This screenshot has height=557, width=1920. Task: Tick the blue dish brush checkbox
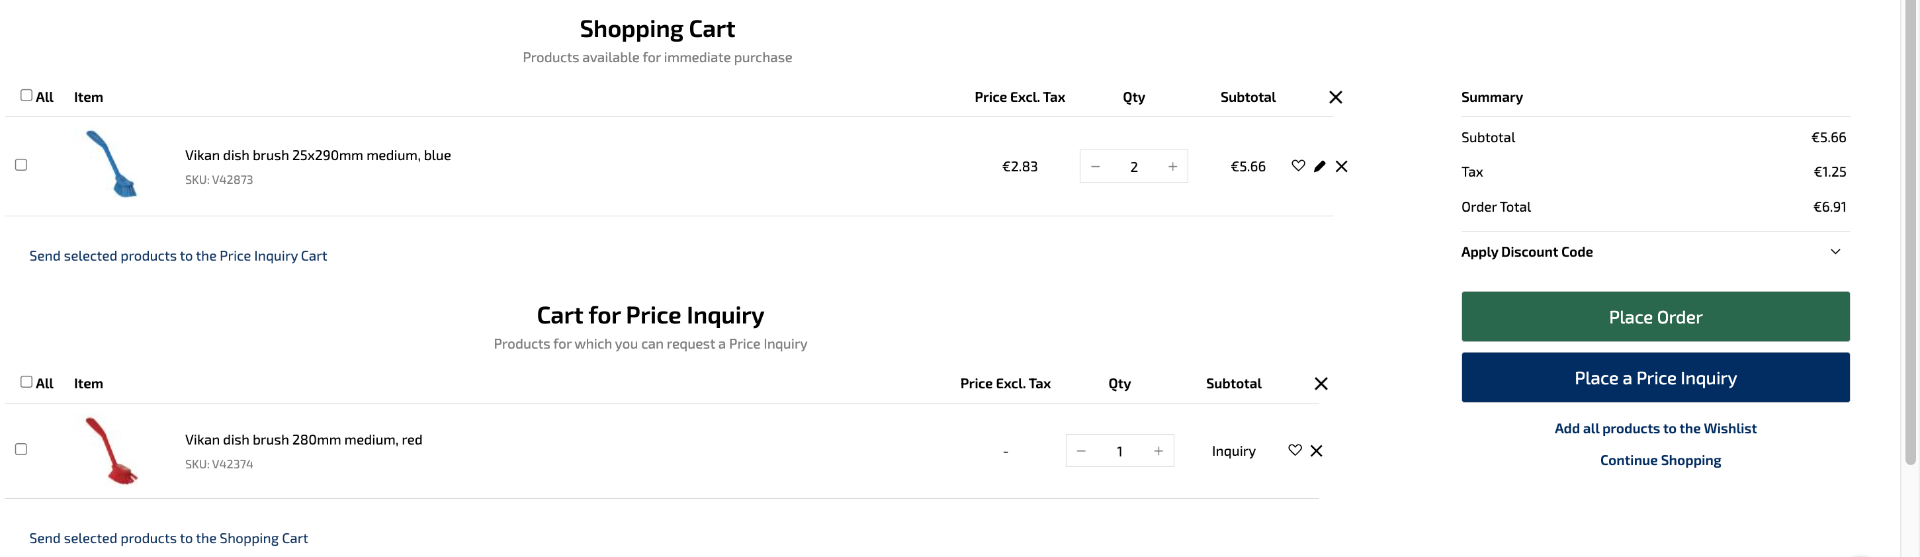[21, 165]
